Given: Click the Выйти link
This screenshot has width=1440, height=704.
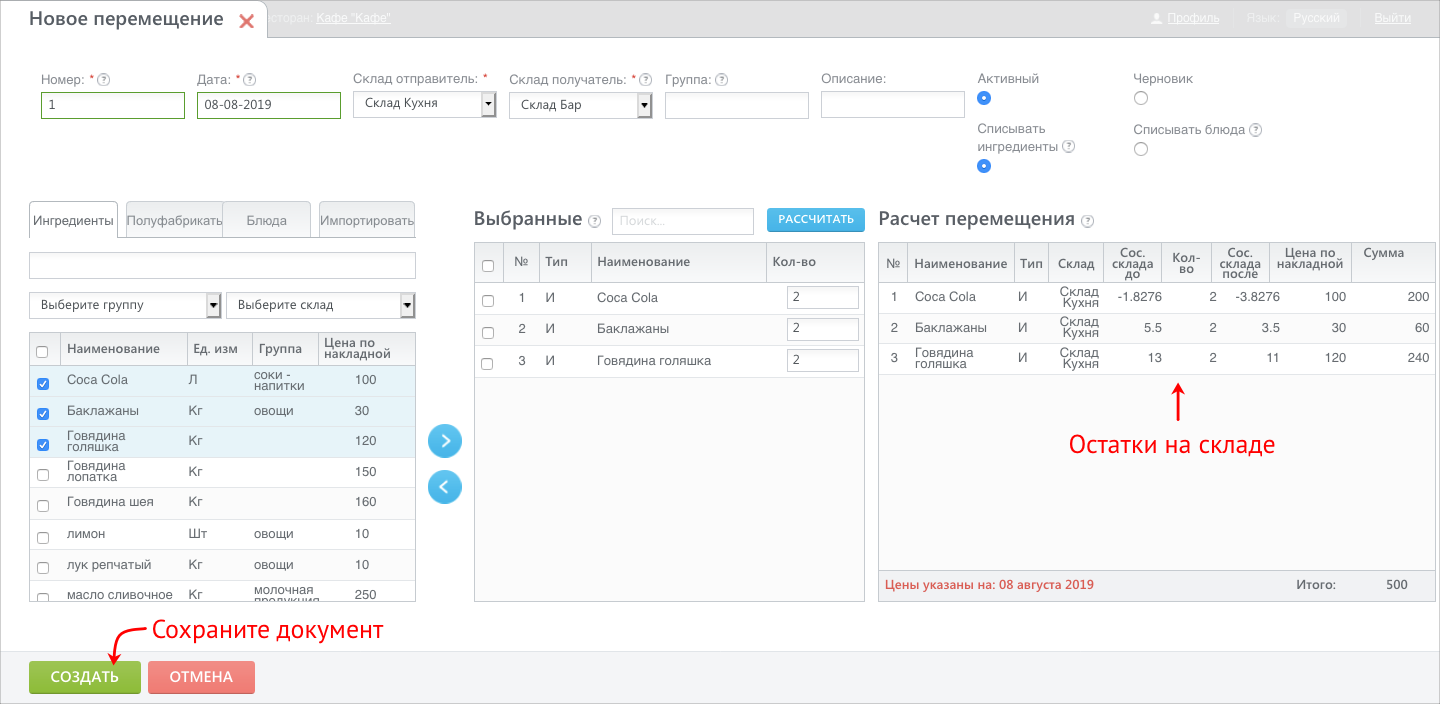Looking at the screenshot, I should click(1393, 18).
